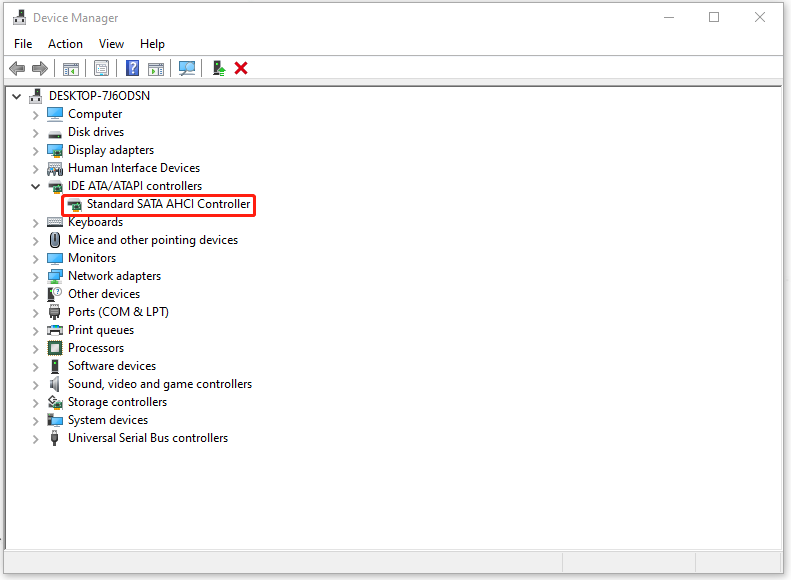This screenshot has width=791, height=580.
Task: Collapse the DESKTOP-7J6ODSN root node
Action: coord(17,96)
